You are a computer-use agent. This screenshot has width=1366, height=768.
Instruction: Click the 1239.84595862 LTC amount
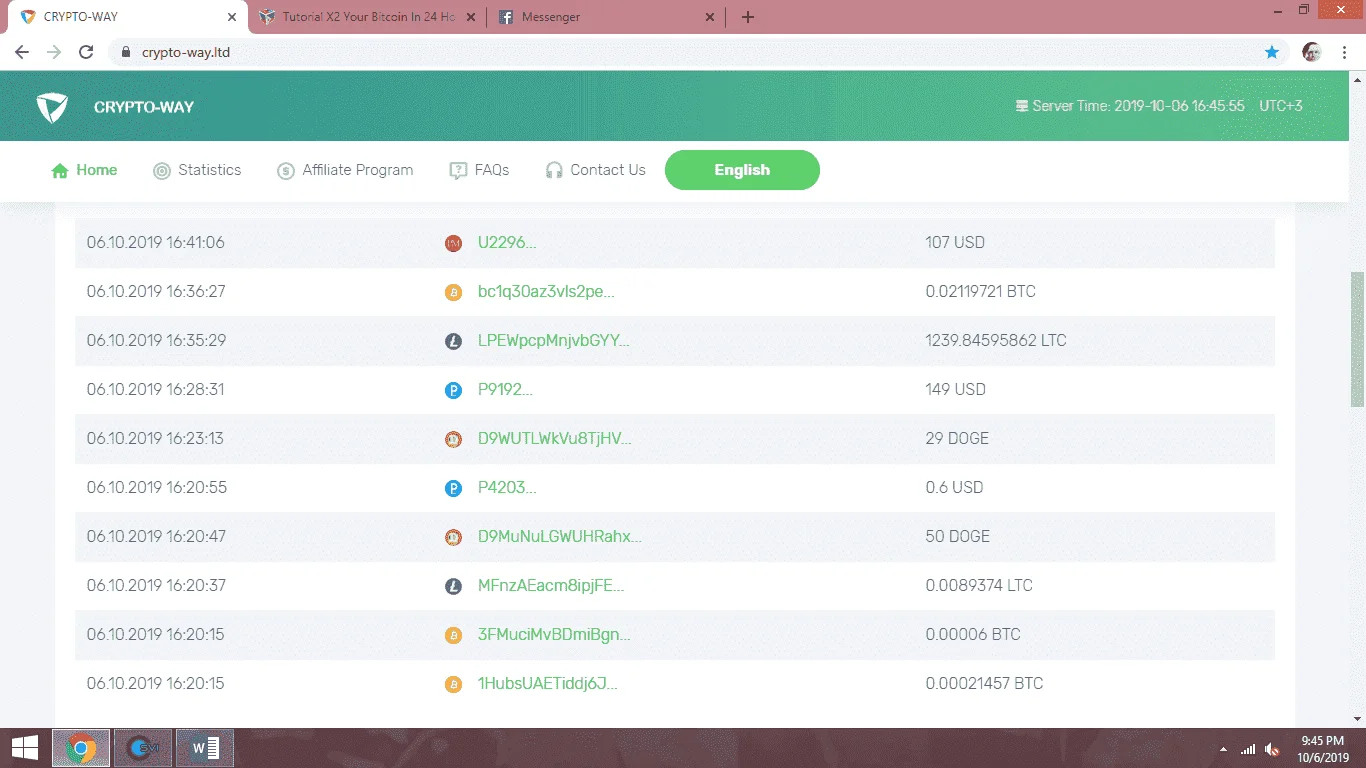click(x=996, y=341)
